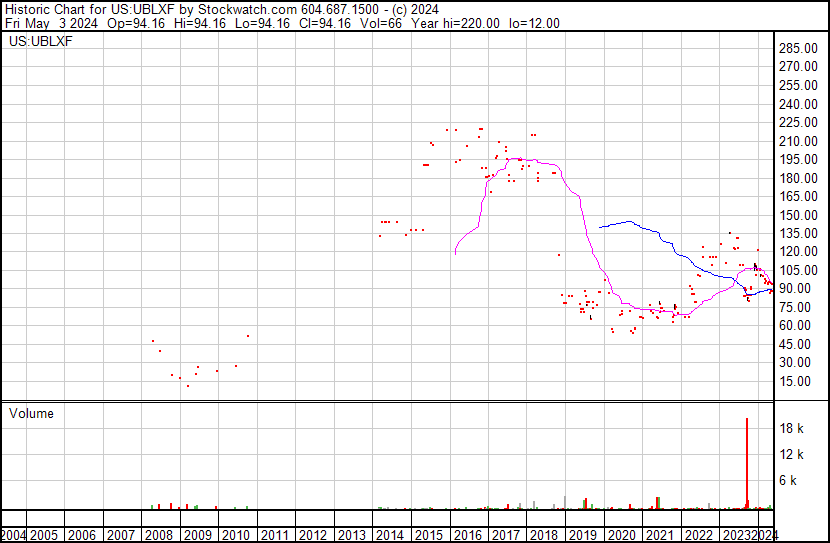This screenshot has height=543, width=830.
Task: Click the Volume panel label
Action: [x=31, y=413]
